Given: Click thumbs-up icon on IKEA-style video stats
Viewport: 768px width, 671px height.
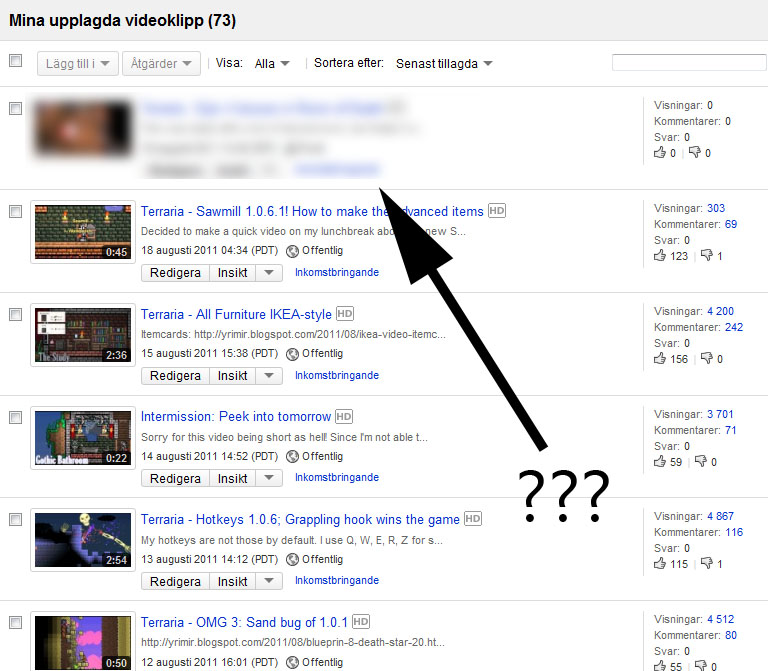Looking at the screenshot, I should [x=660, y=359].
